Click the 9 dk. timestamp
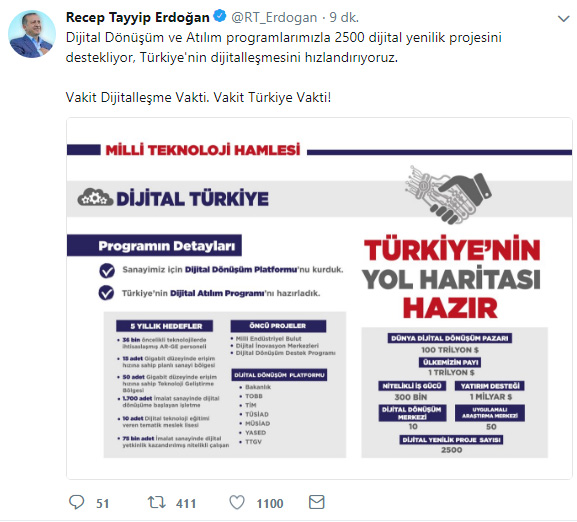 point(344,17)
